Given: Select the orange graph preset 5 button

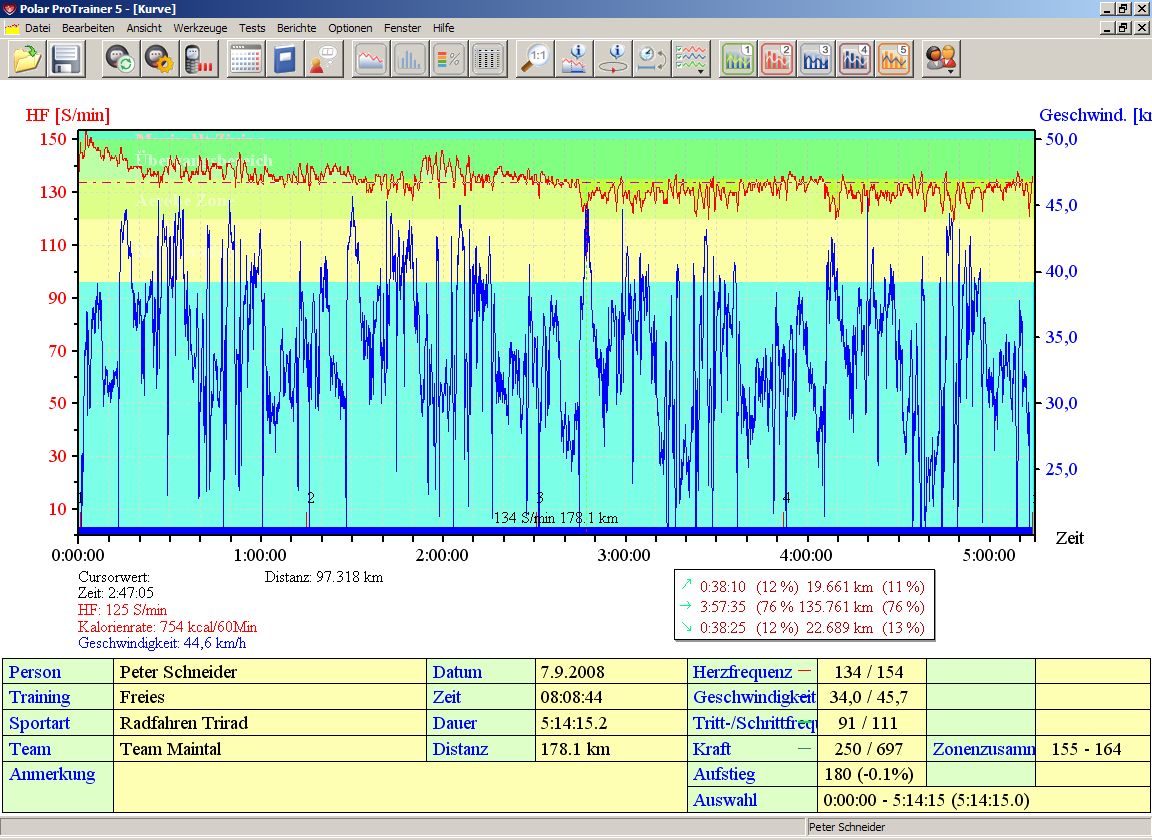Looking at the screenshot, I should coord(895,59).
